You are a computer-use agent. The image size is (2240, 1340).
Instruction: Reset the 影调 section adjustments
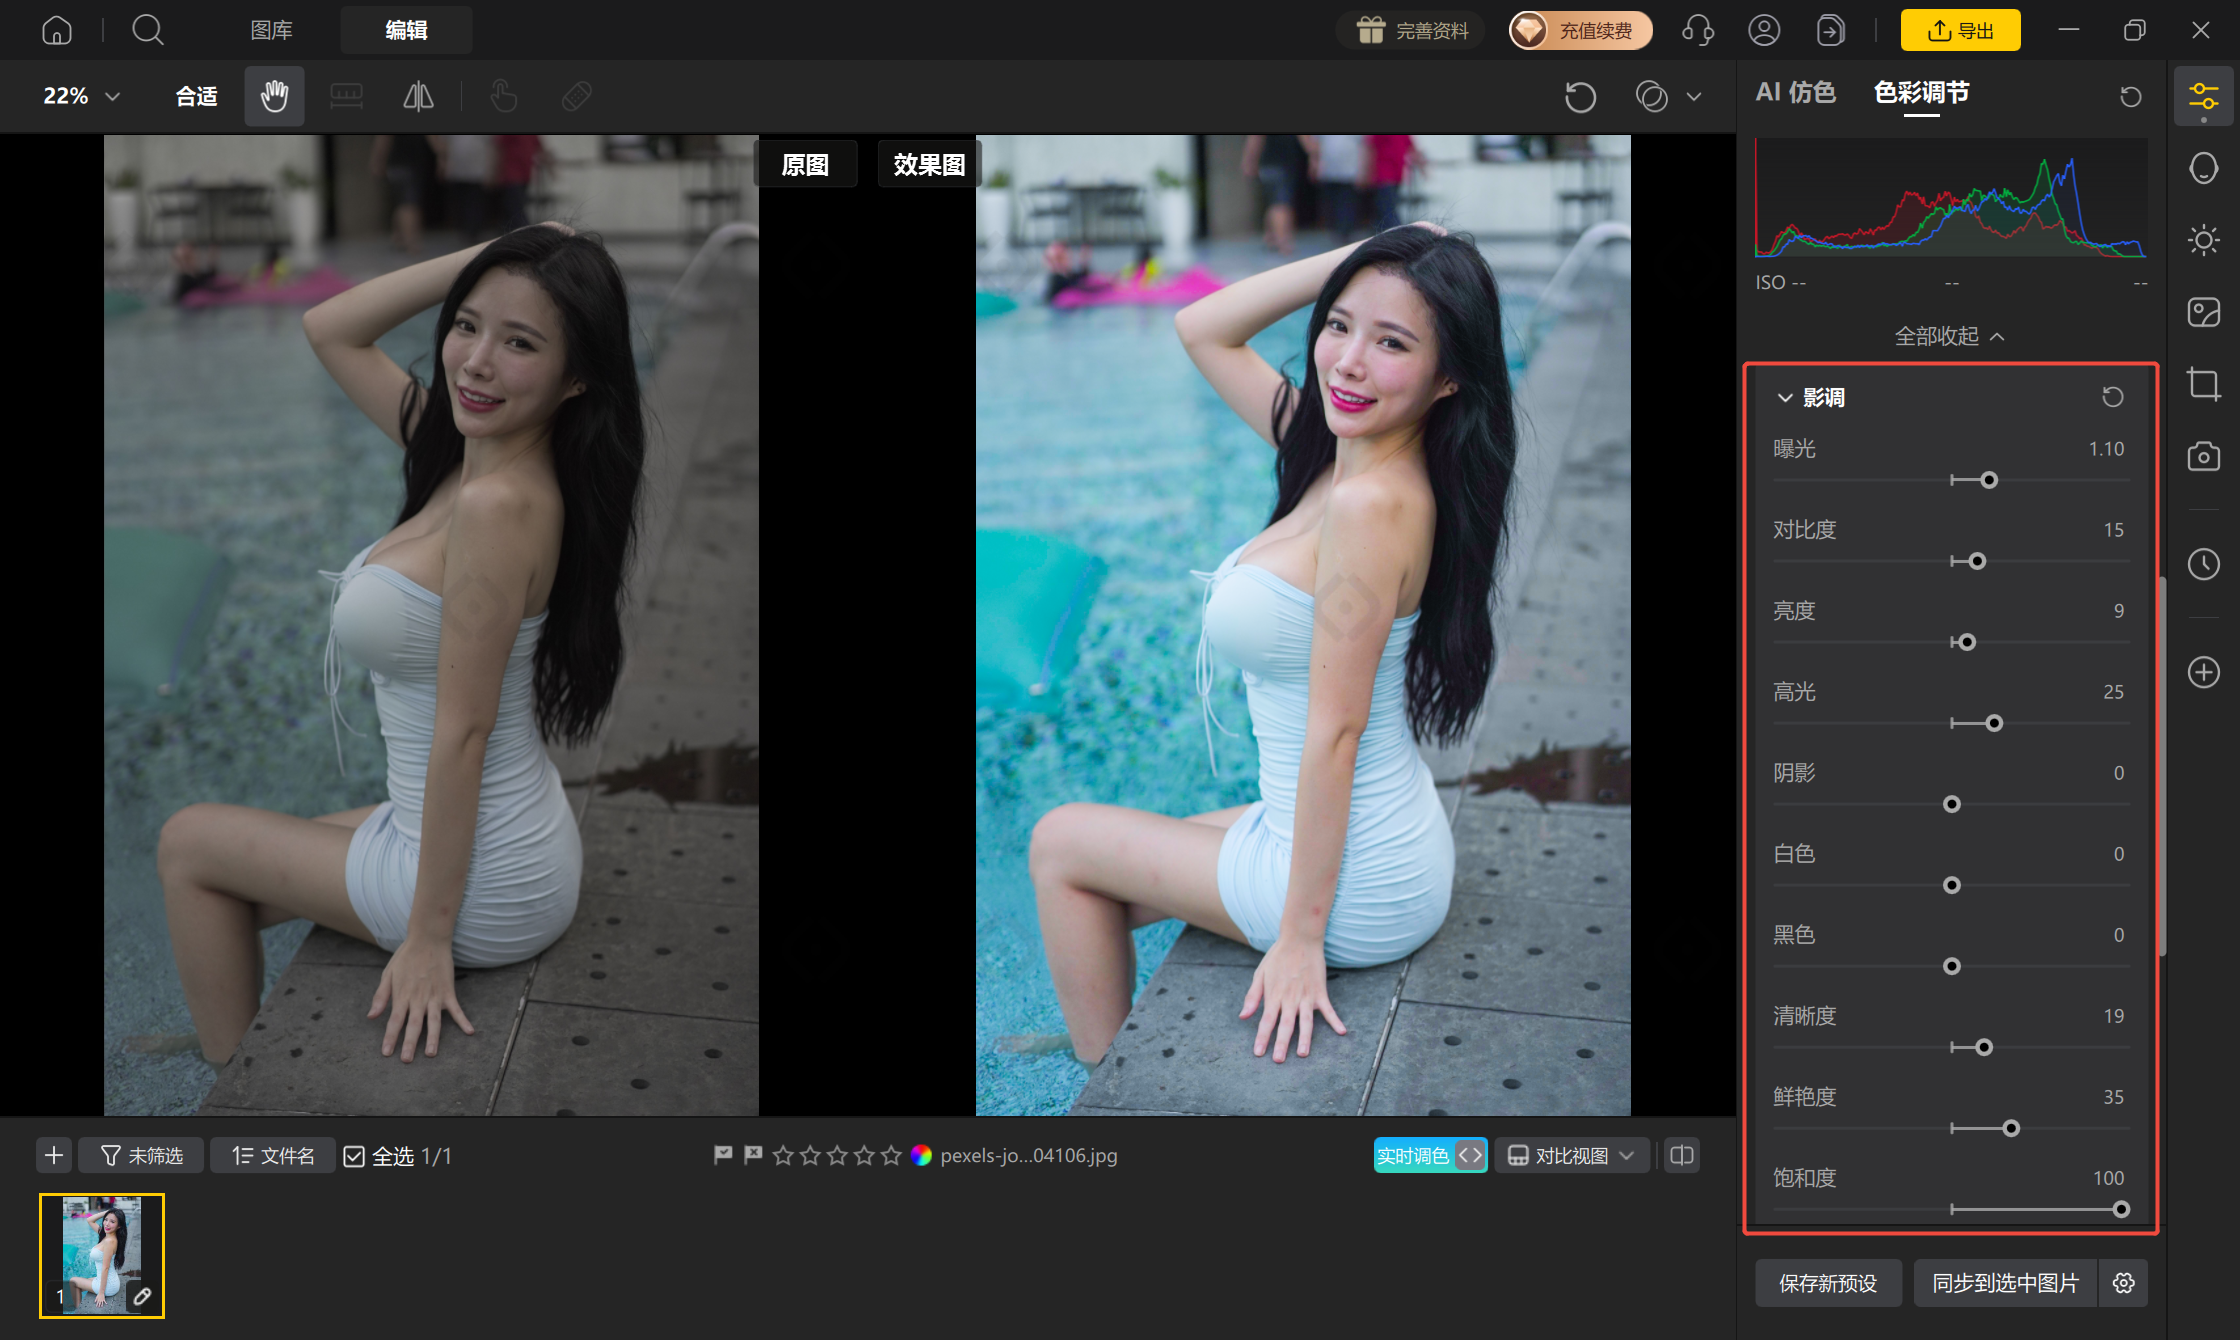tap(2112, 397)
